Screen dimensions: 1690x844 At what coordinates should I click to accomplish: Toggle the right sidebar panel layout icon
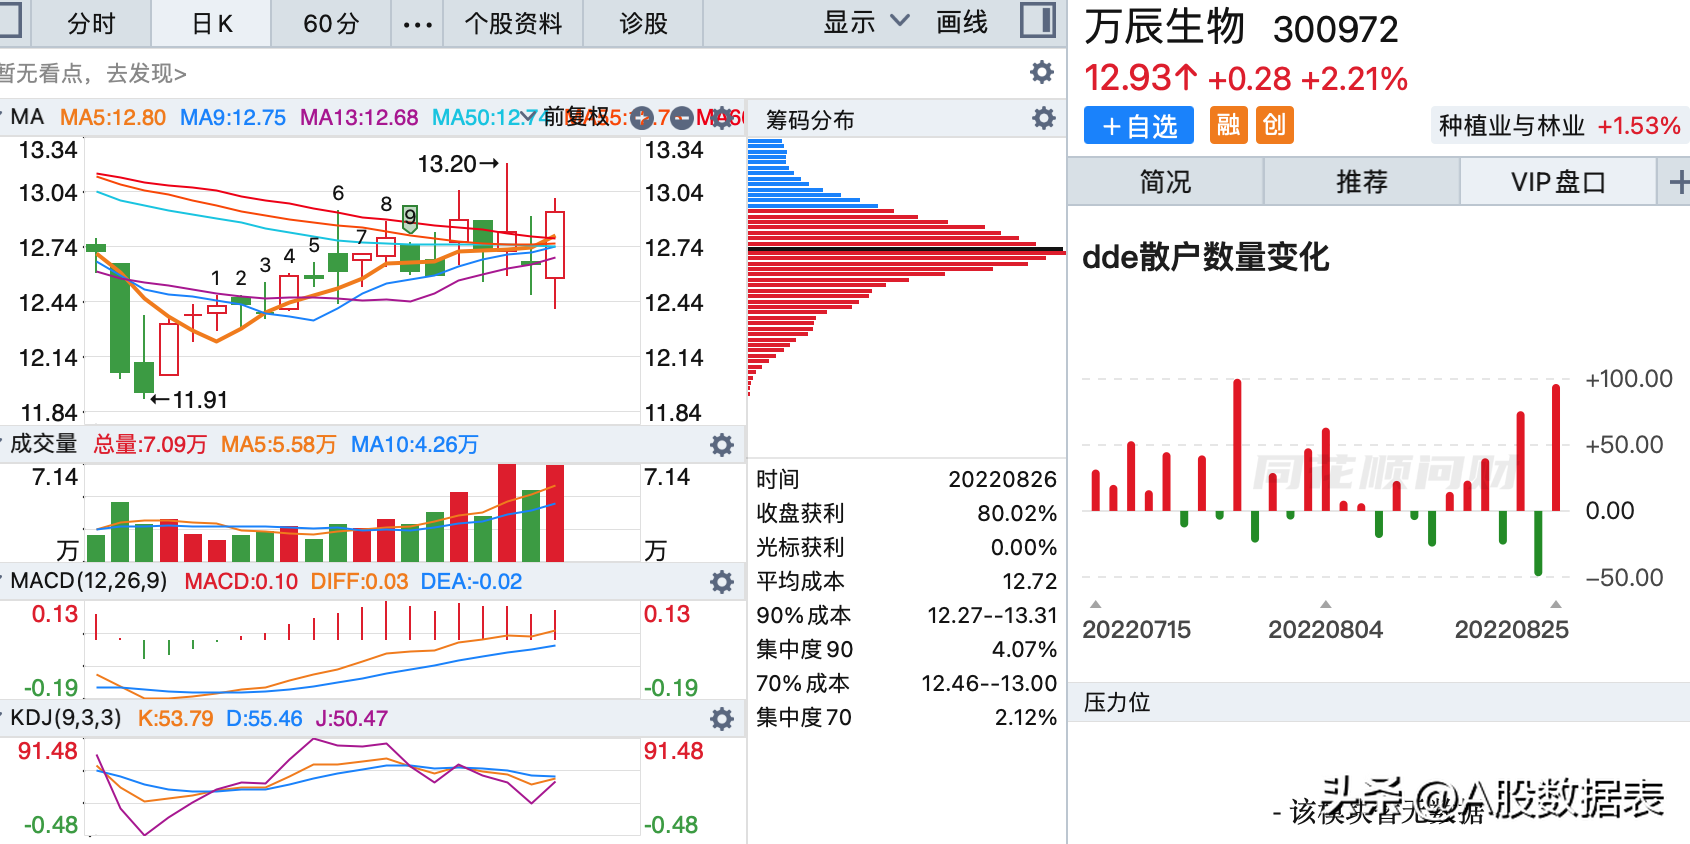(1038, 20)
